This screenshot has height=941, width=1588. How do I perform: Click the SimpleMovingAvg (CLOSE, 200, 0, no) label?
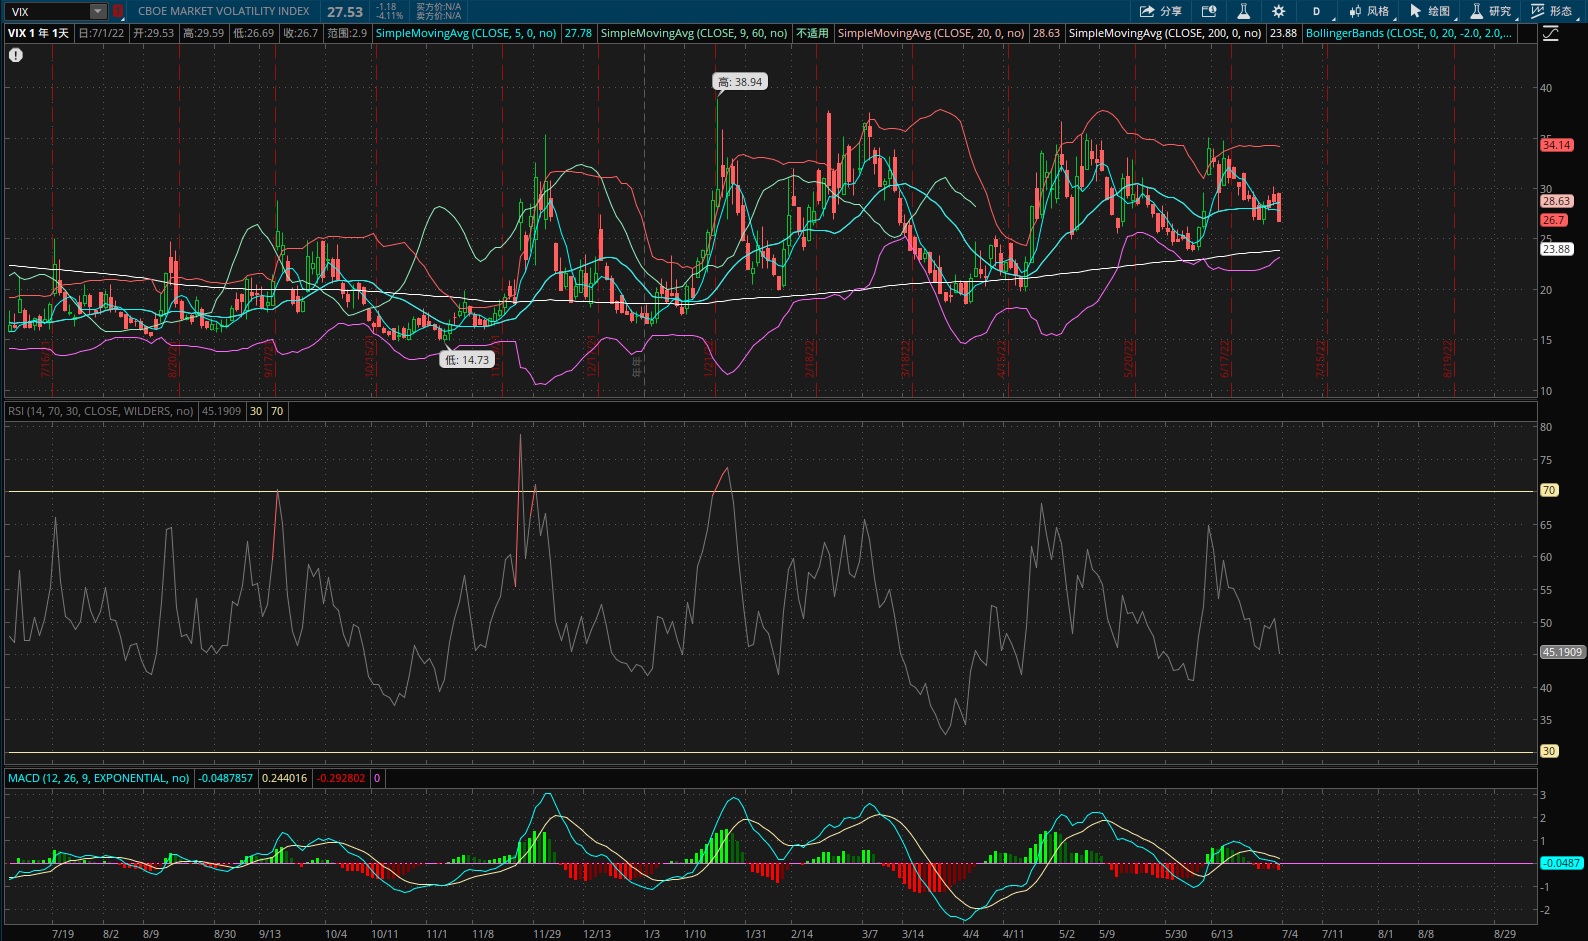click(1165, 33)
